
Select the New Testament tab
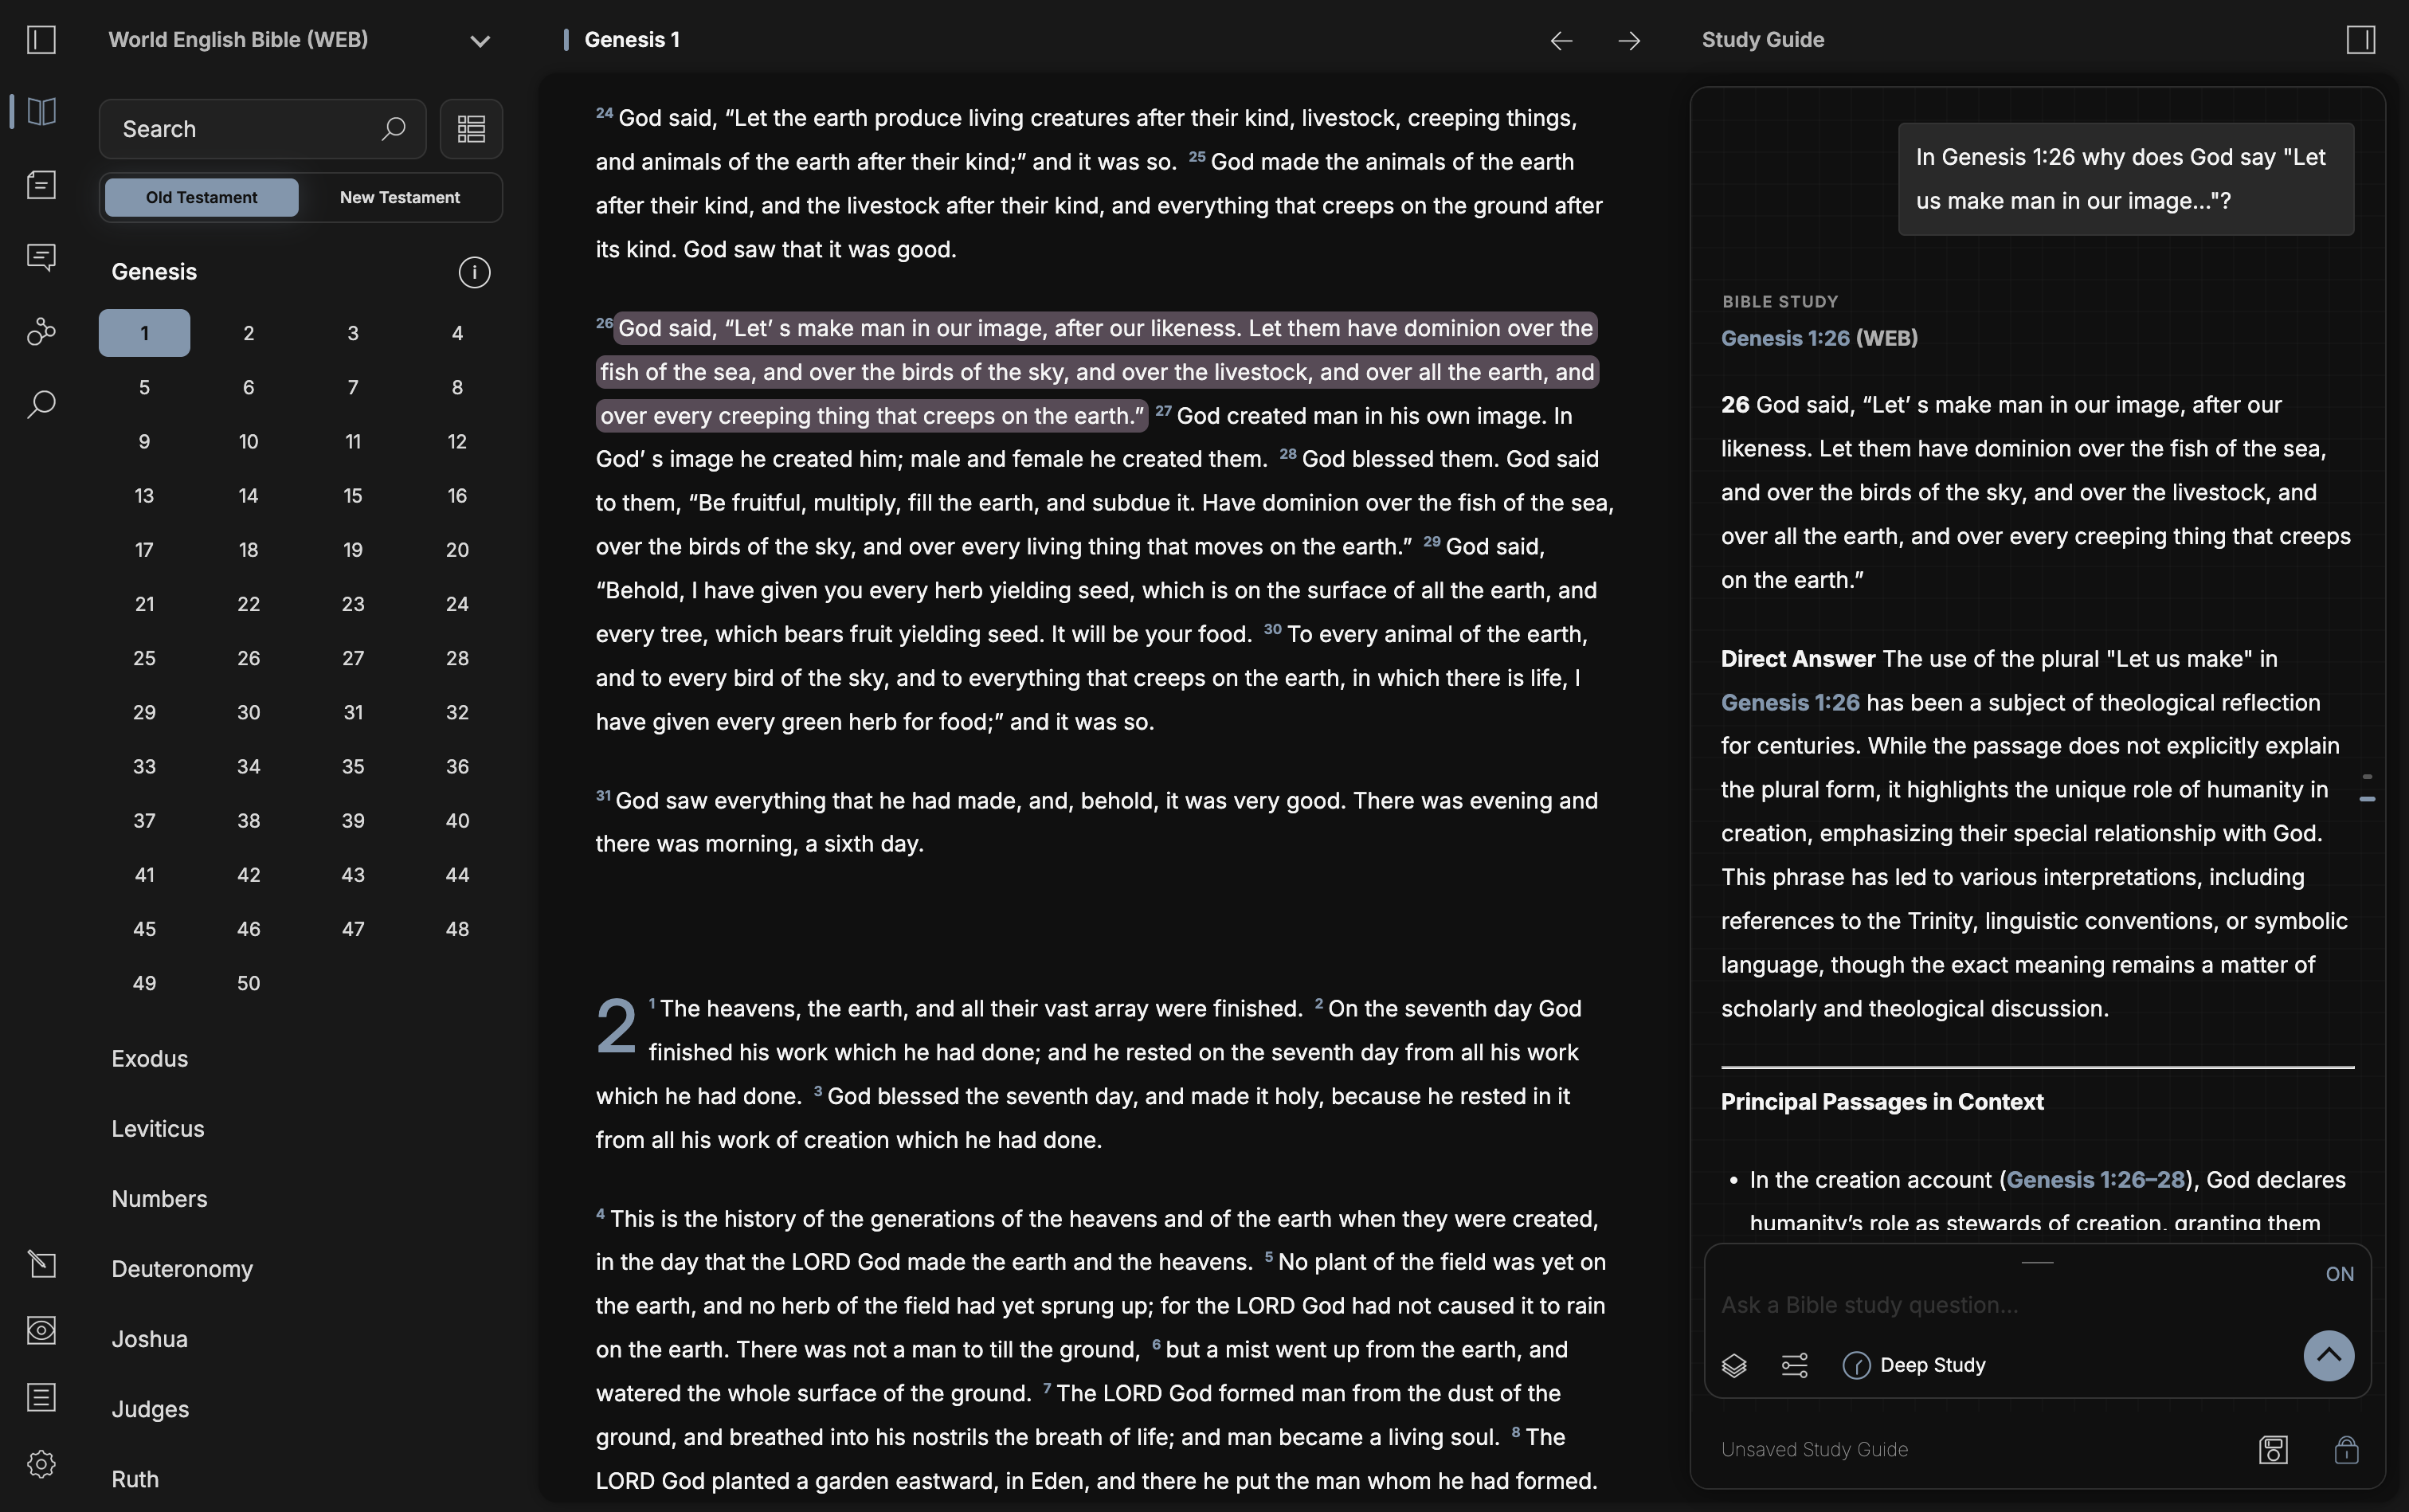pyautogui.click(x=400, y=198)
